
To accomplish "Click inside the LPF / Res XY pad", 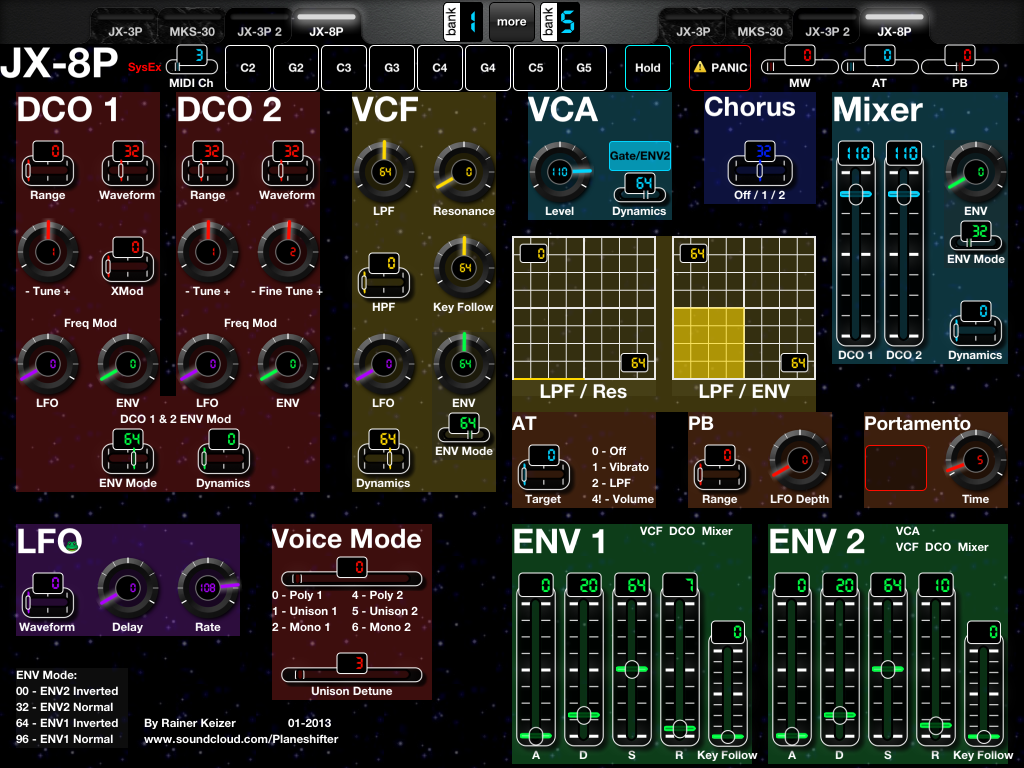I will pos(584,308).
